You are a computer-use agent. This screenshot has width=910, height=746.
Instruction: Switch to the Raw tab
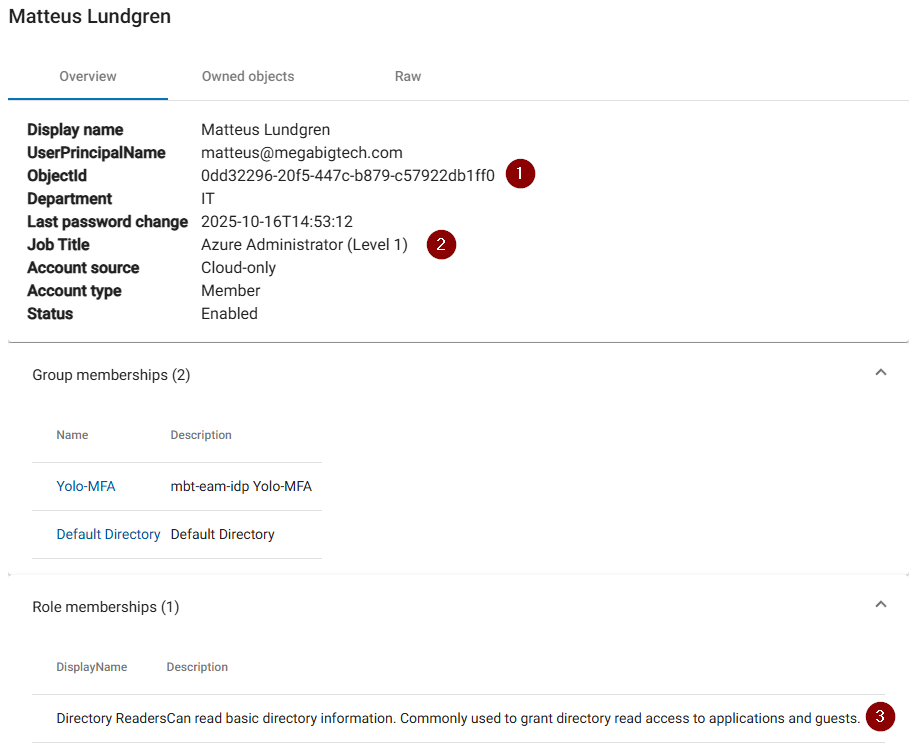pos(408,76)
